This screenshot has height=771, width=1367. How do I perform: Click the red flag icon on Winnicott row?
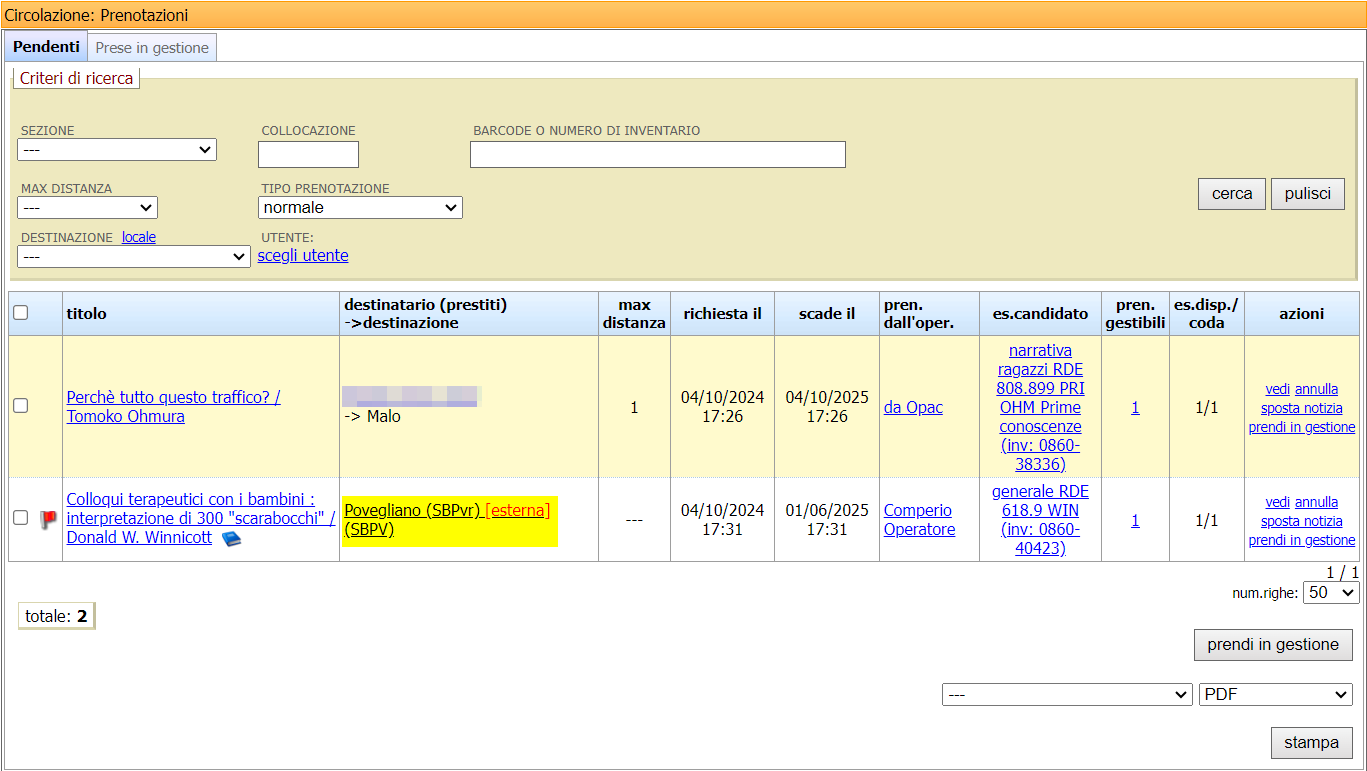coord(48,519)
